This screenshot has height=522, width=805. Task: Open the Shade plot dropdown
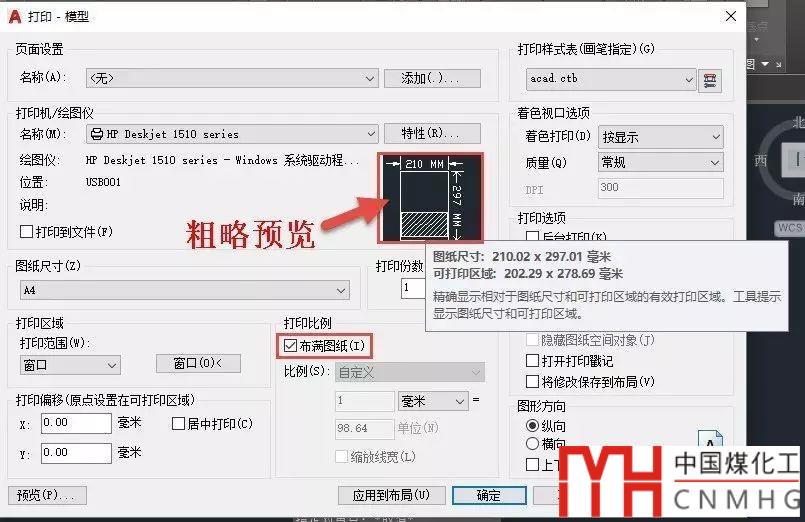[661, 137]
